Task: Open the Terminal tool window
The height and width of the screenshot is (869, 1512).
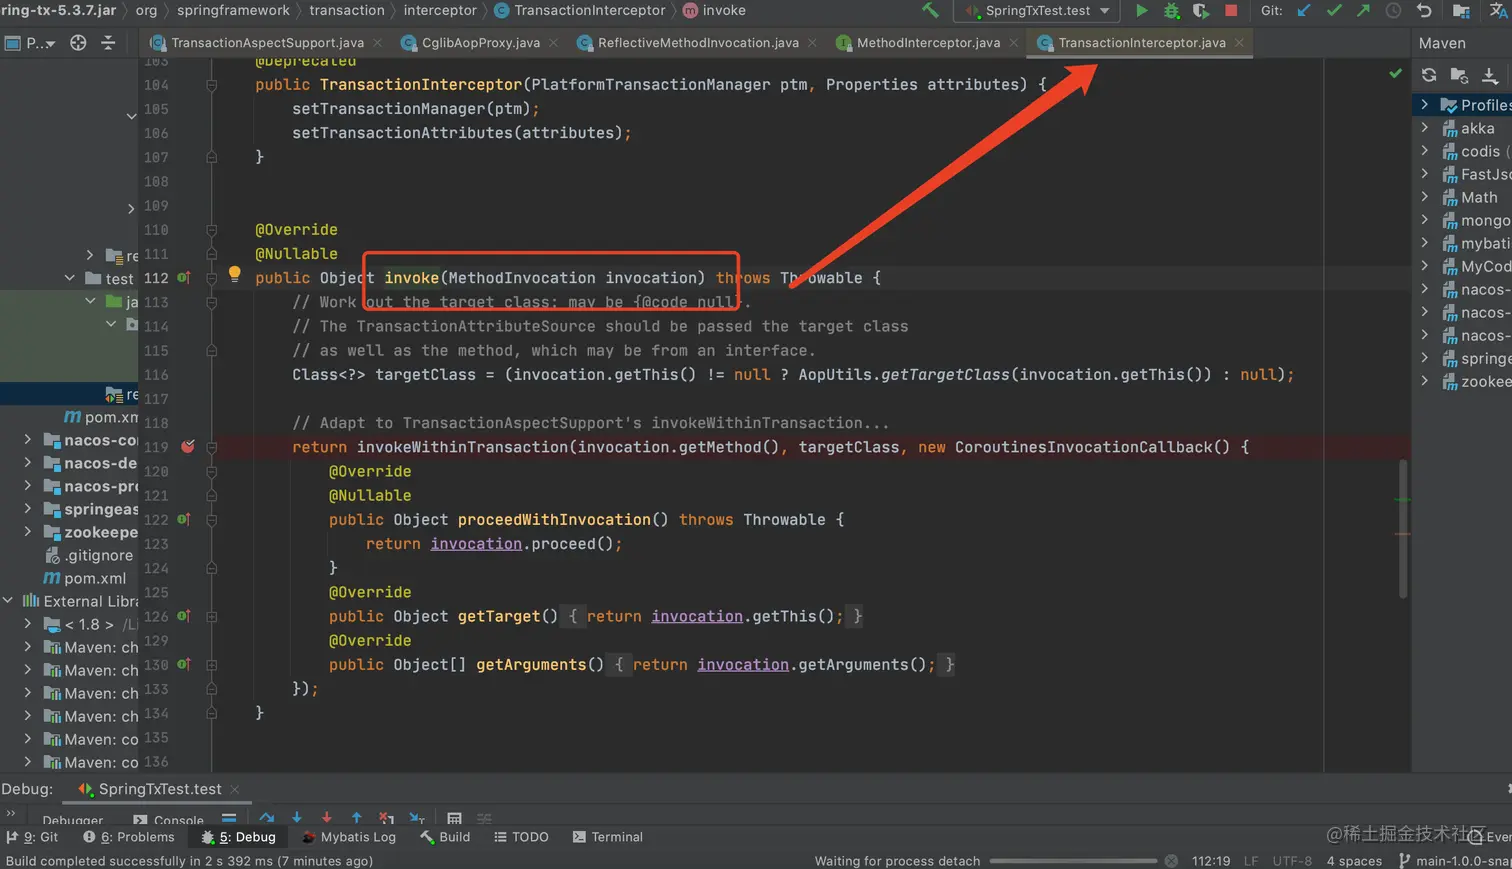Action: [x=608, y=837]
